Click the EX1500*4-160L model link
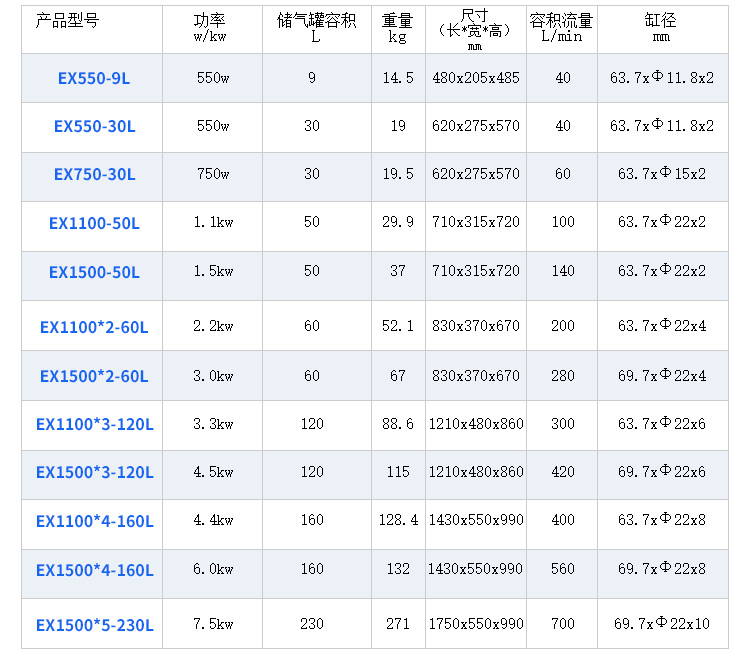750x651 pixels. 94,570
